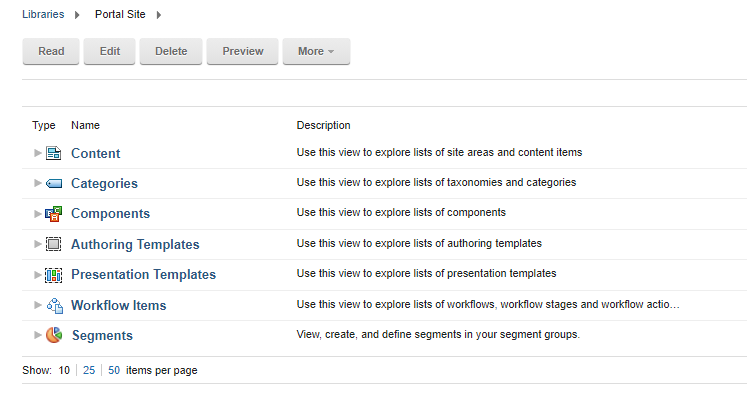747x394 pixels.
Task: Click the Presentation Templates icon
Action: (53, 275)
